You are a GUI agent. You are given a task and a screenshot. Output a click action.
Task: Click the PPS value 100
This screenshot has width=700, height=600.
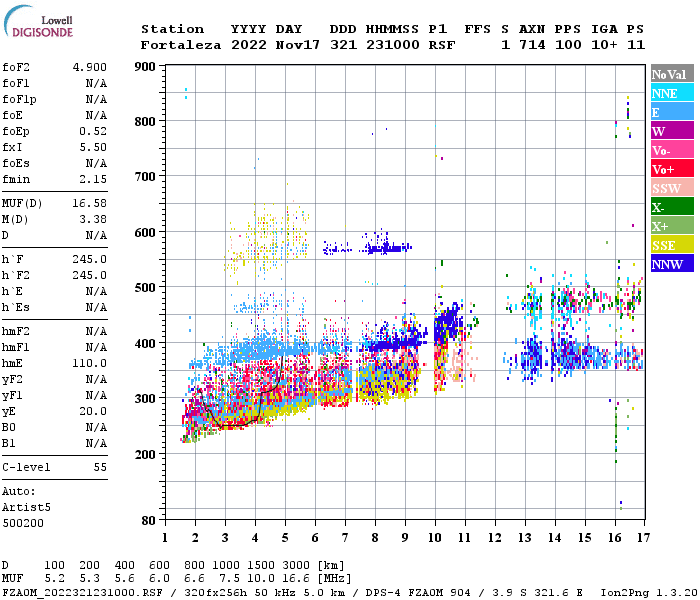point(568,45)
